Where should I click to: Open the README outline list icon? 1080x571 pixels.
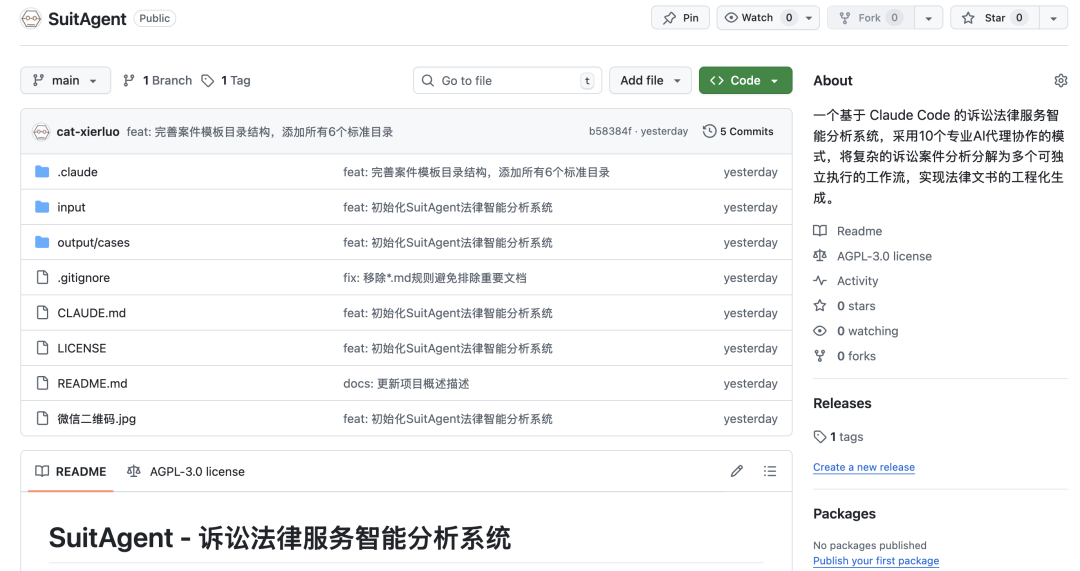pos(770,471)
